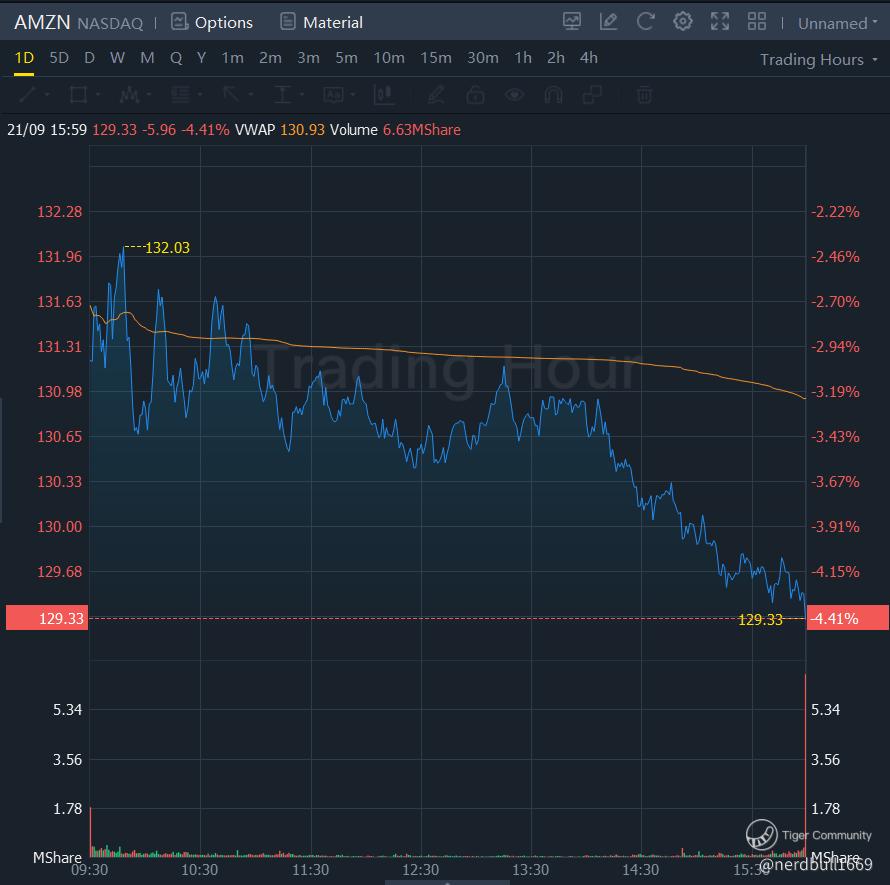Expand the line tool dropdown arrow
The image size is (890, 885).
tap(47, 94)
